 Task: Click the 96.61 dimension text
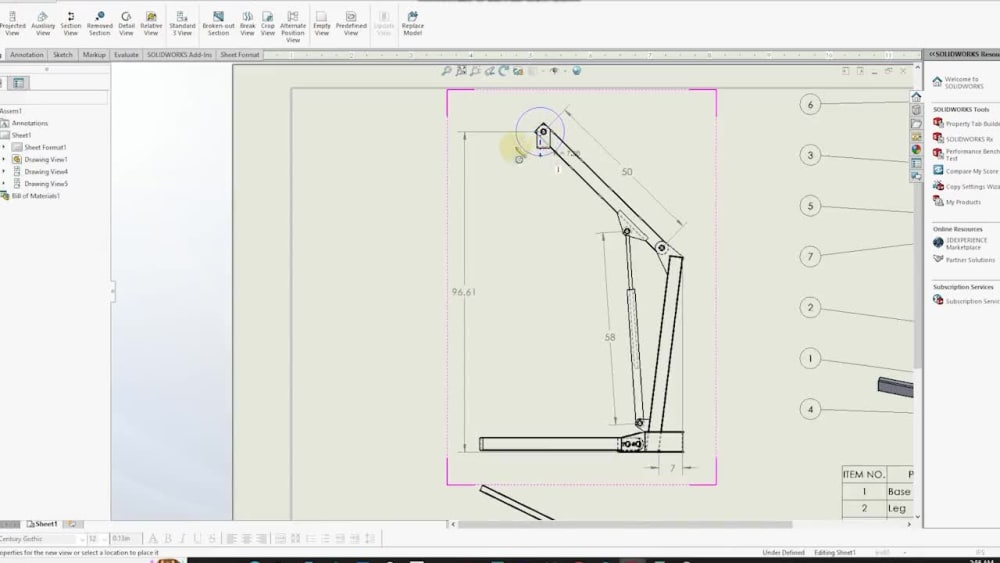pos(464,292)
